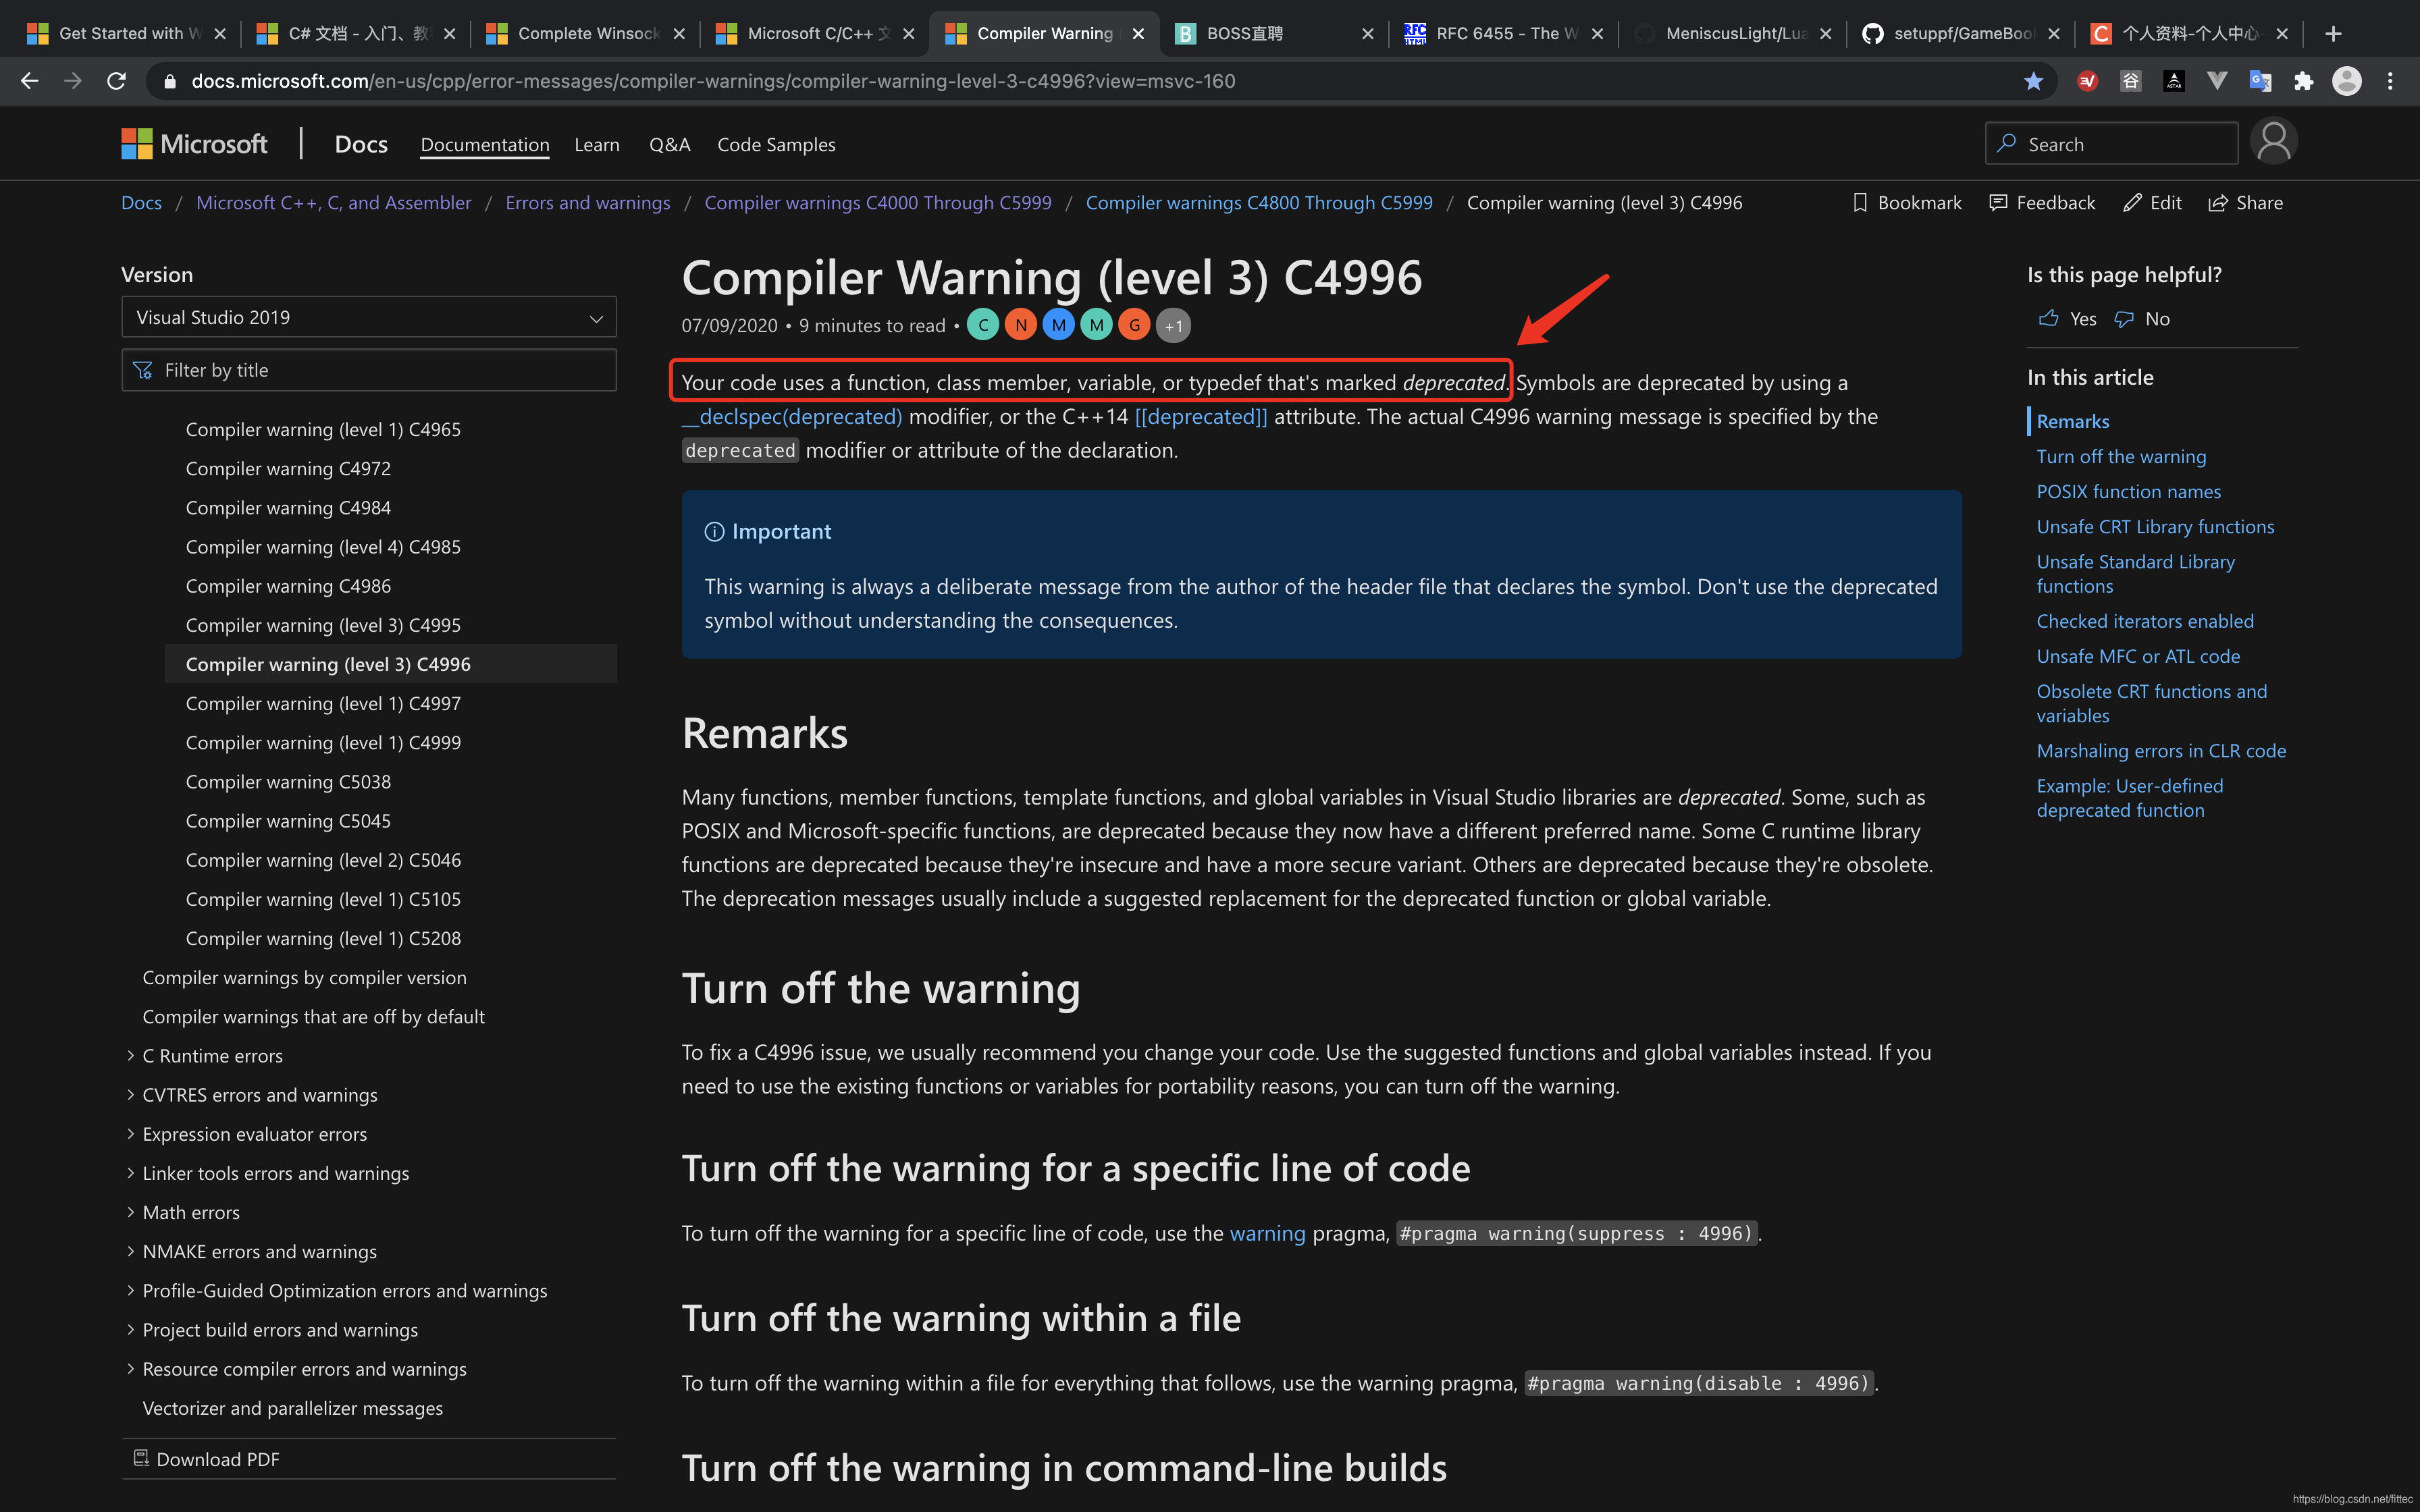
Task: Follow the __declspec(deprecated) link
Action: point(792,417)
